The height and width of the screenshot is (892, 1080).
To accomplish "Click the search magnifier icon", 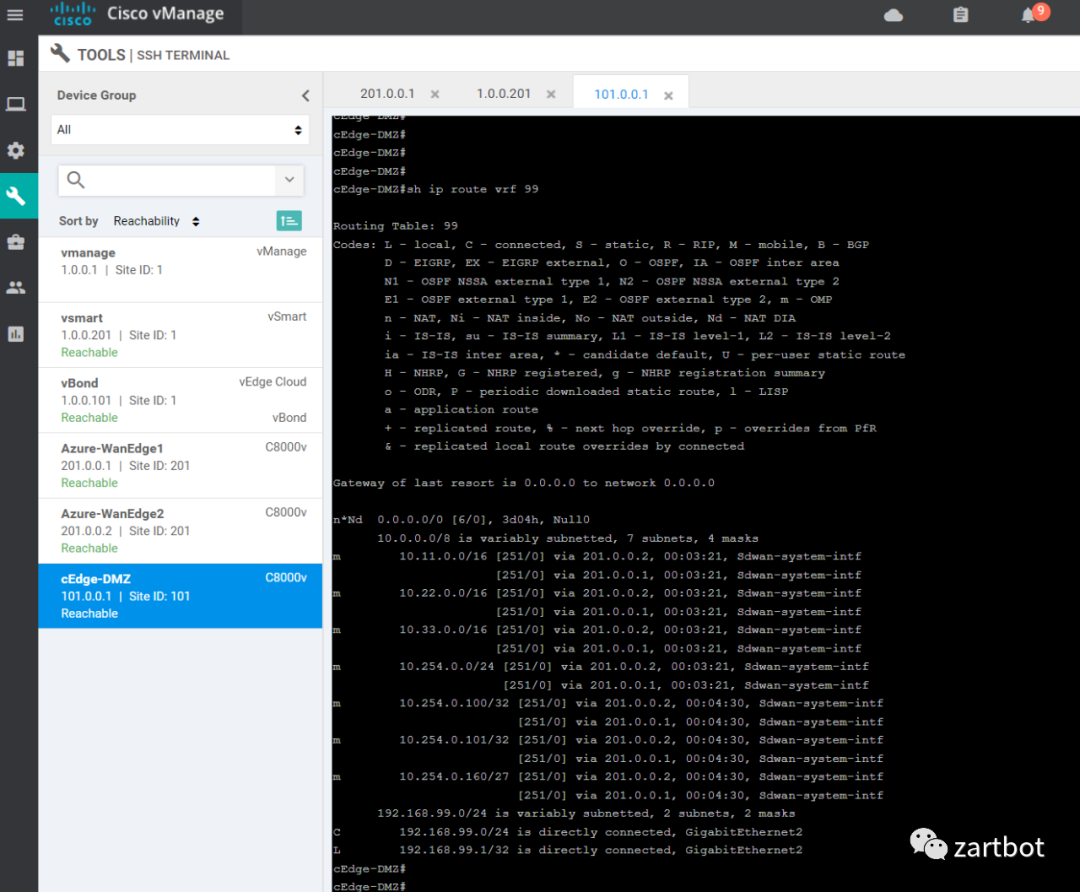I will click(76, 180).
